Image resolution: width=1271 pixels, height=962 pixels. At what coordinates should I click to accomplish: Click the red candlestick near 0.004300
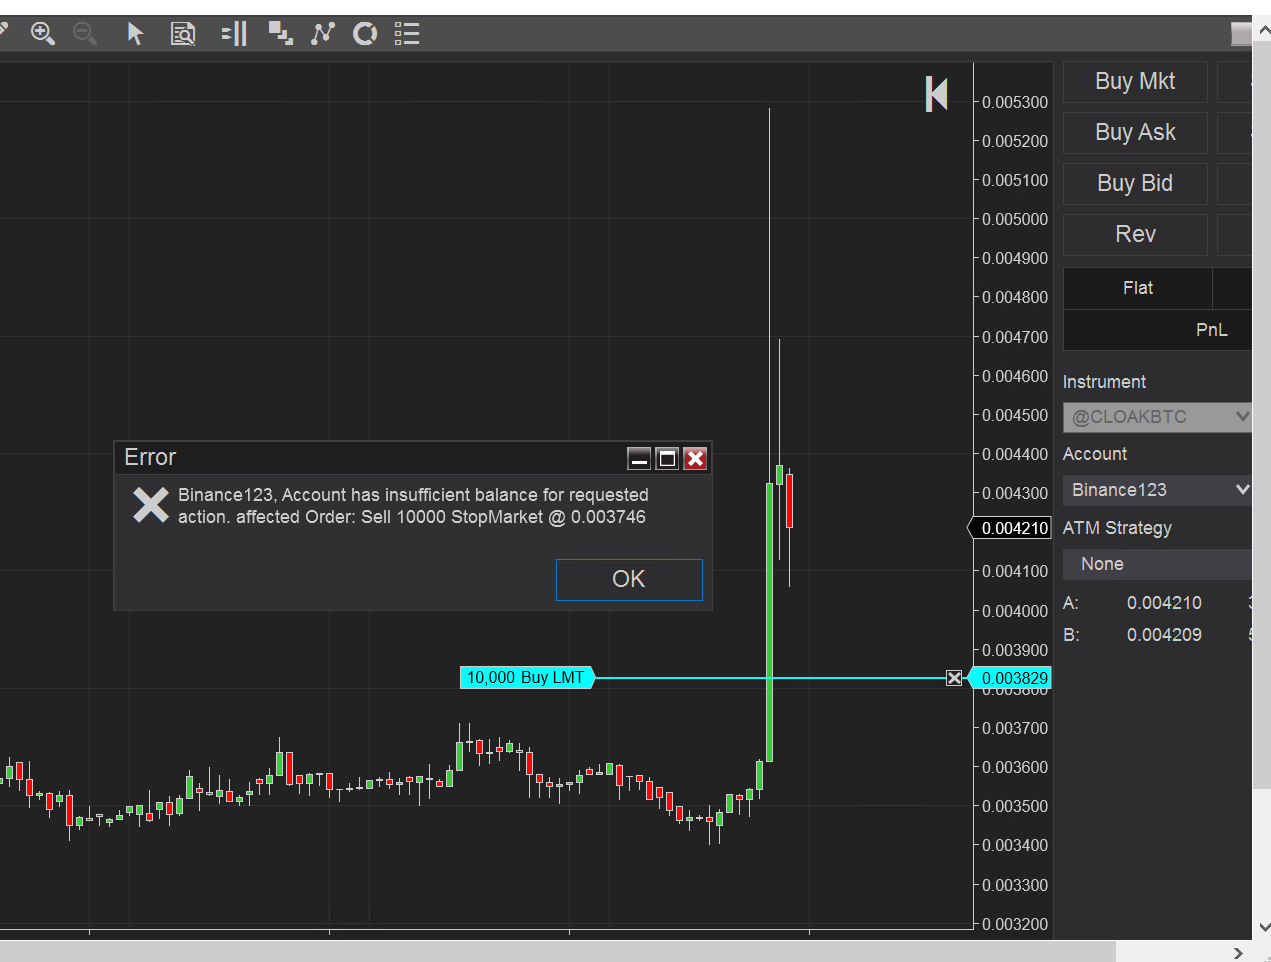[x=789, y=501]
